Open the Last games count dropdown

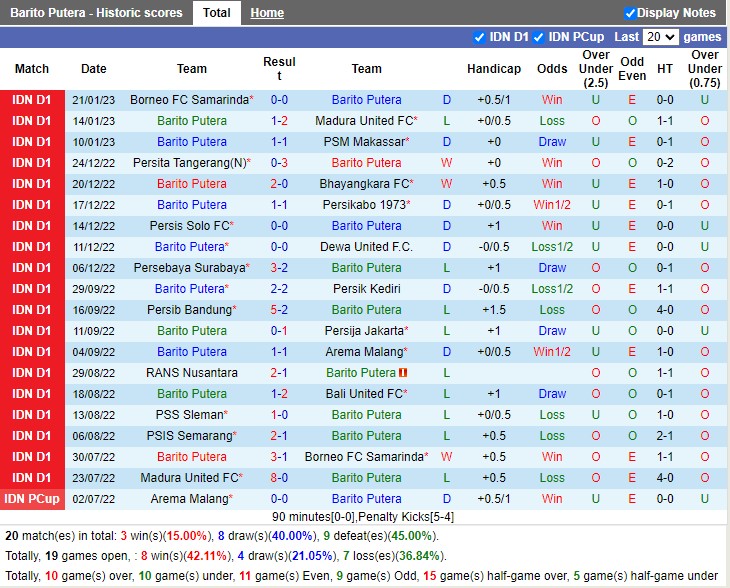pos(660,37)
